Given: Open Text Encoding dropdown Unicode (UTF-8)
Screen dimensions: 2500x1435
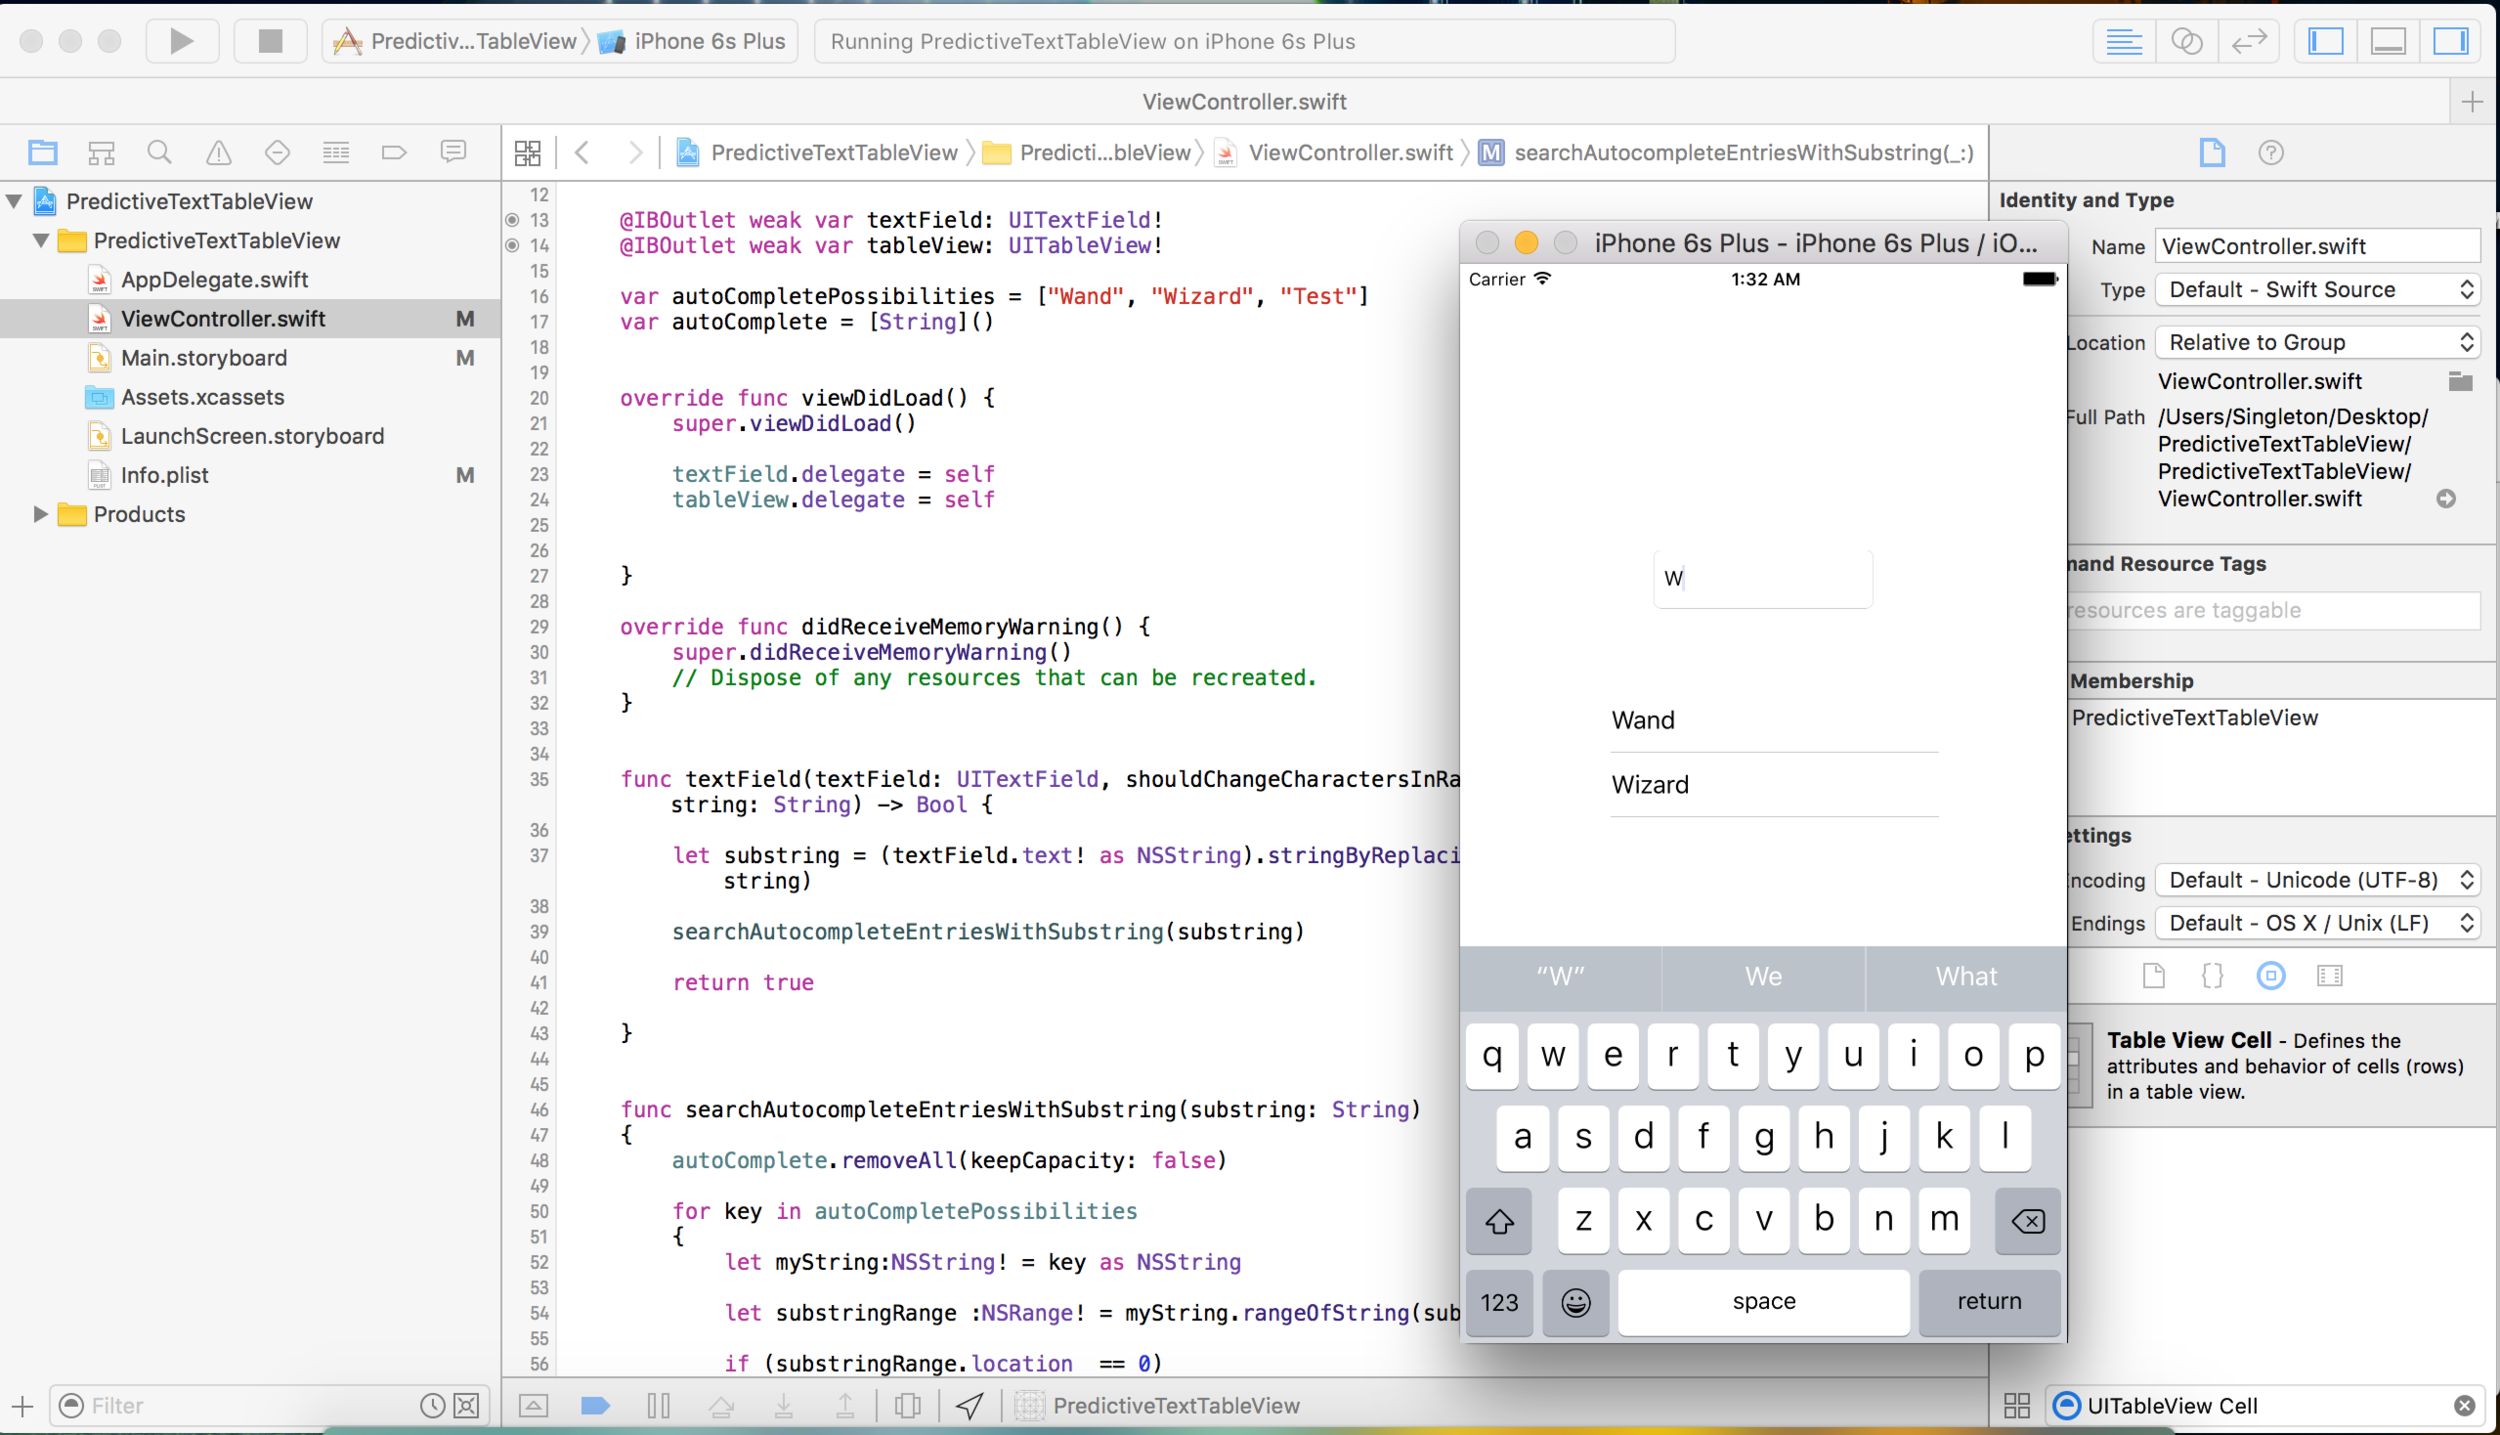Looking at the screenshot, I should (2317, 880).
